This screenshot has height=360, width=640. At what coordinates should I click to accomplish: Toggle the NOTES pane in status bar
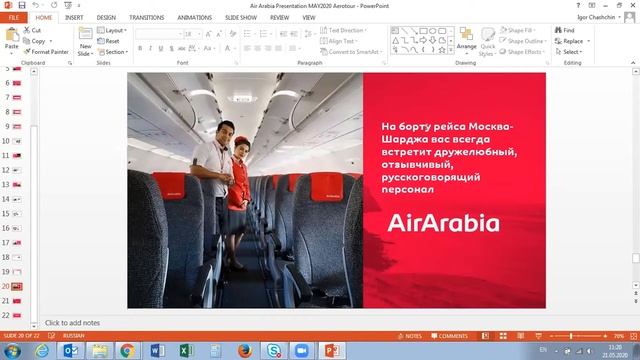(409, 336)
